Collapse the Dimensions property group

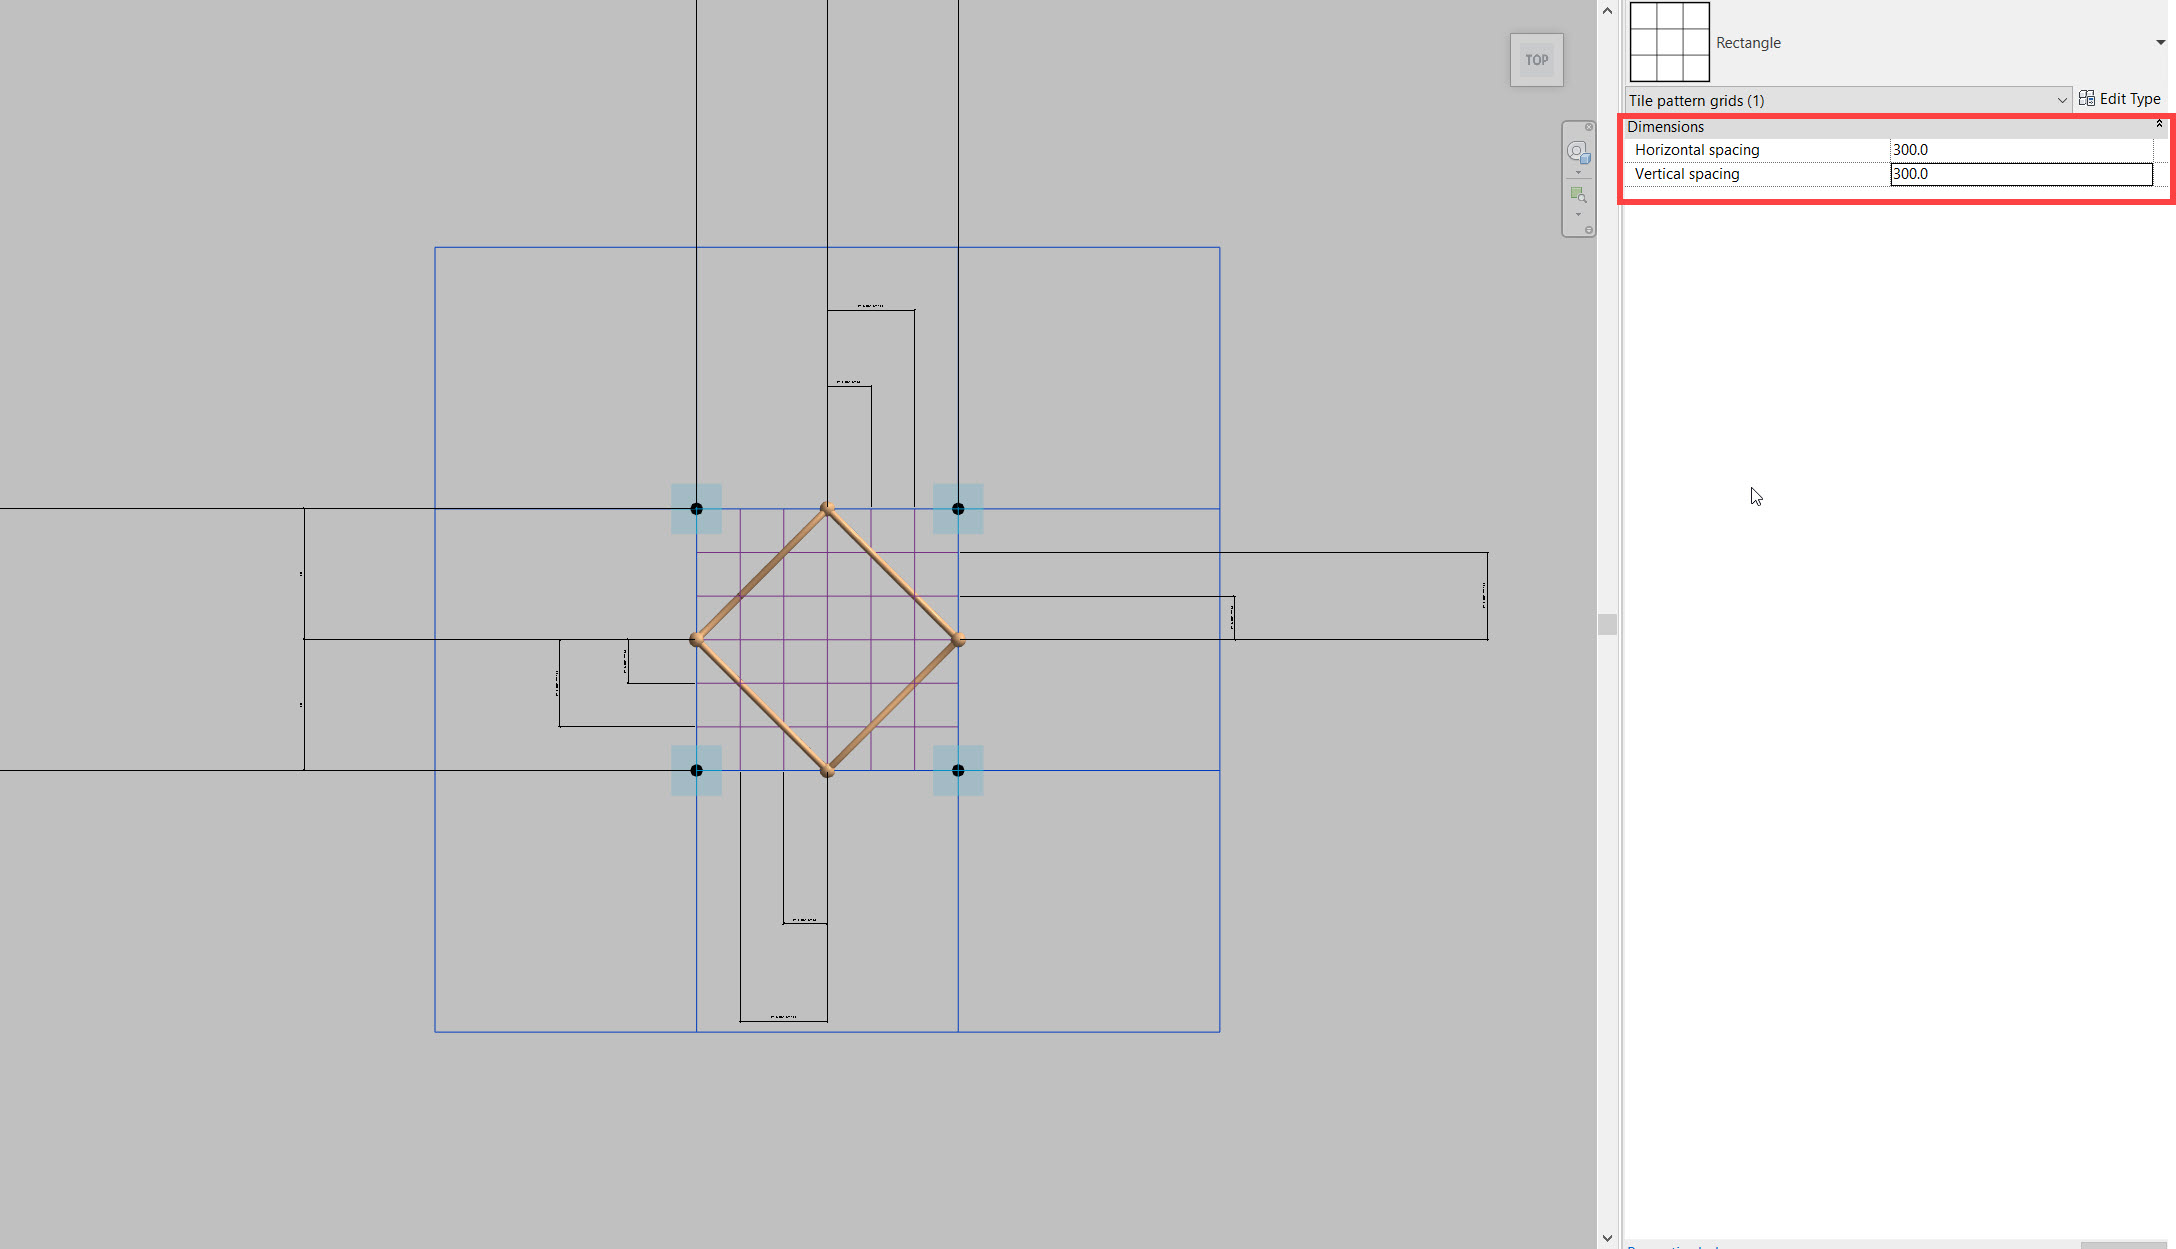coord(2158,123)
